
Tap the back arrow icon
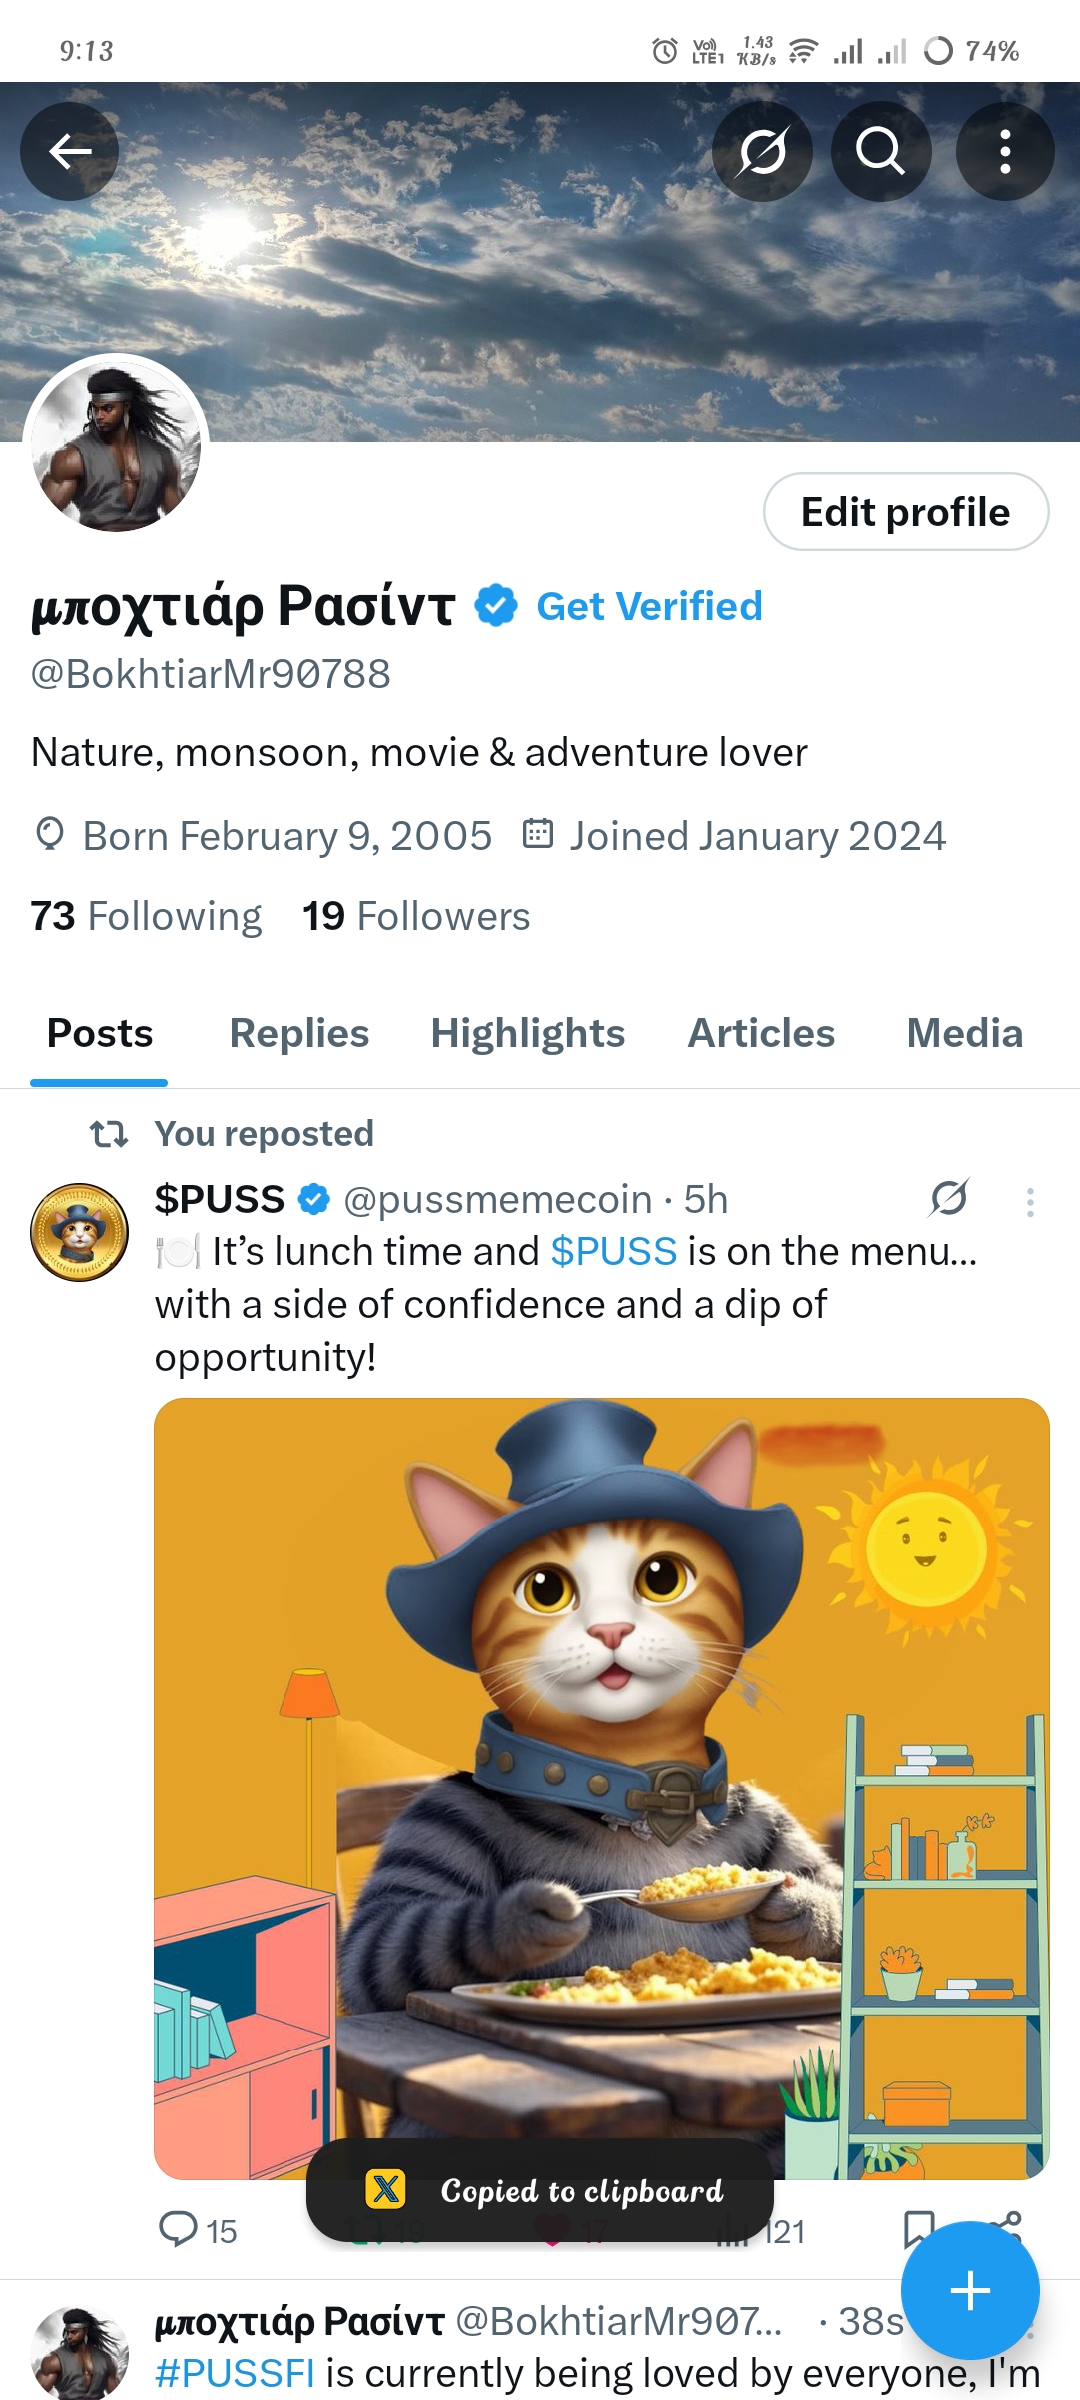(x=70, y=151)
